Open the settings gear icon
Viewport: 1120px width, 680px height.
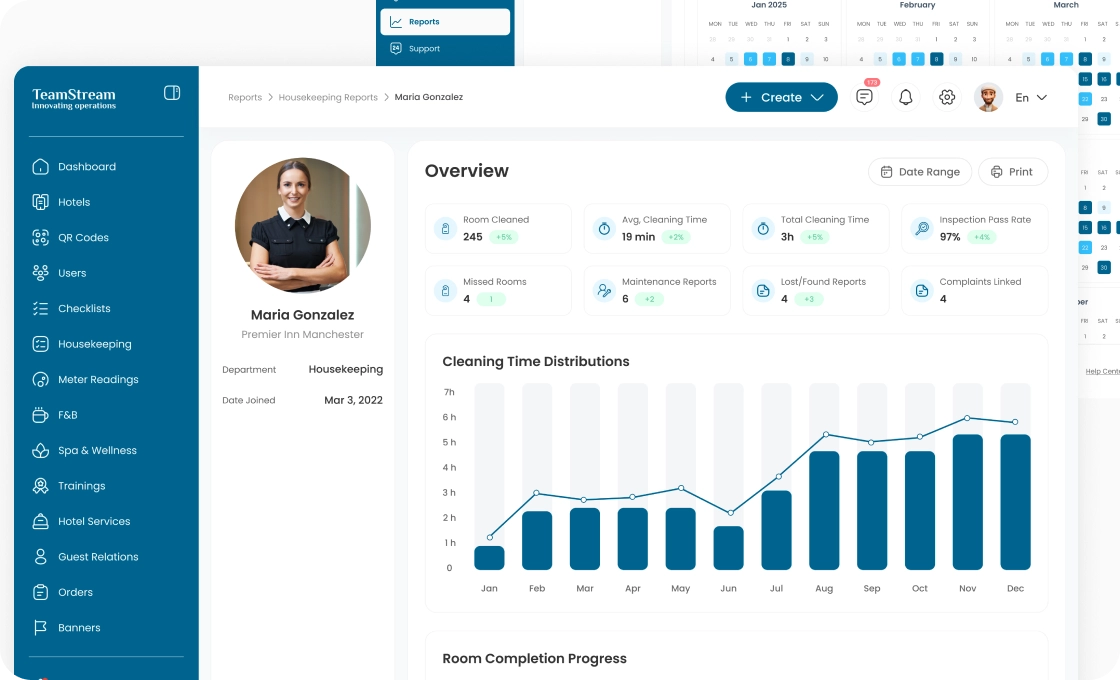[947, 97]
